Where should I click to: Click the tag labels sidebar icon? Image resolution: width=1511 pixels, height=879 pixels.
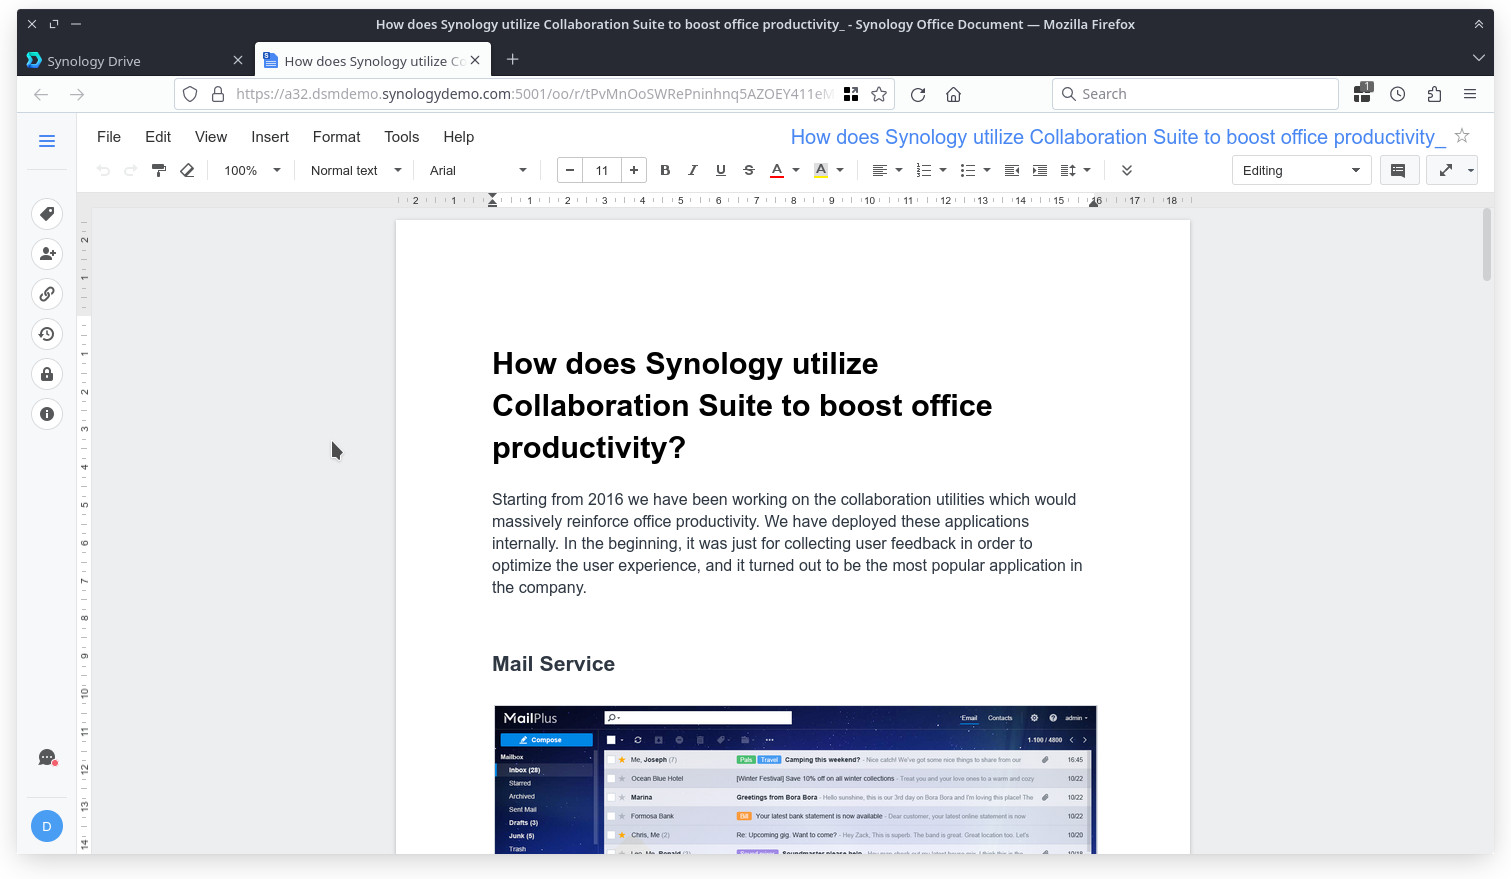(47, 214)
